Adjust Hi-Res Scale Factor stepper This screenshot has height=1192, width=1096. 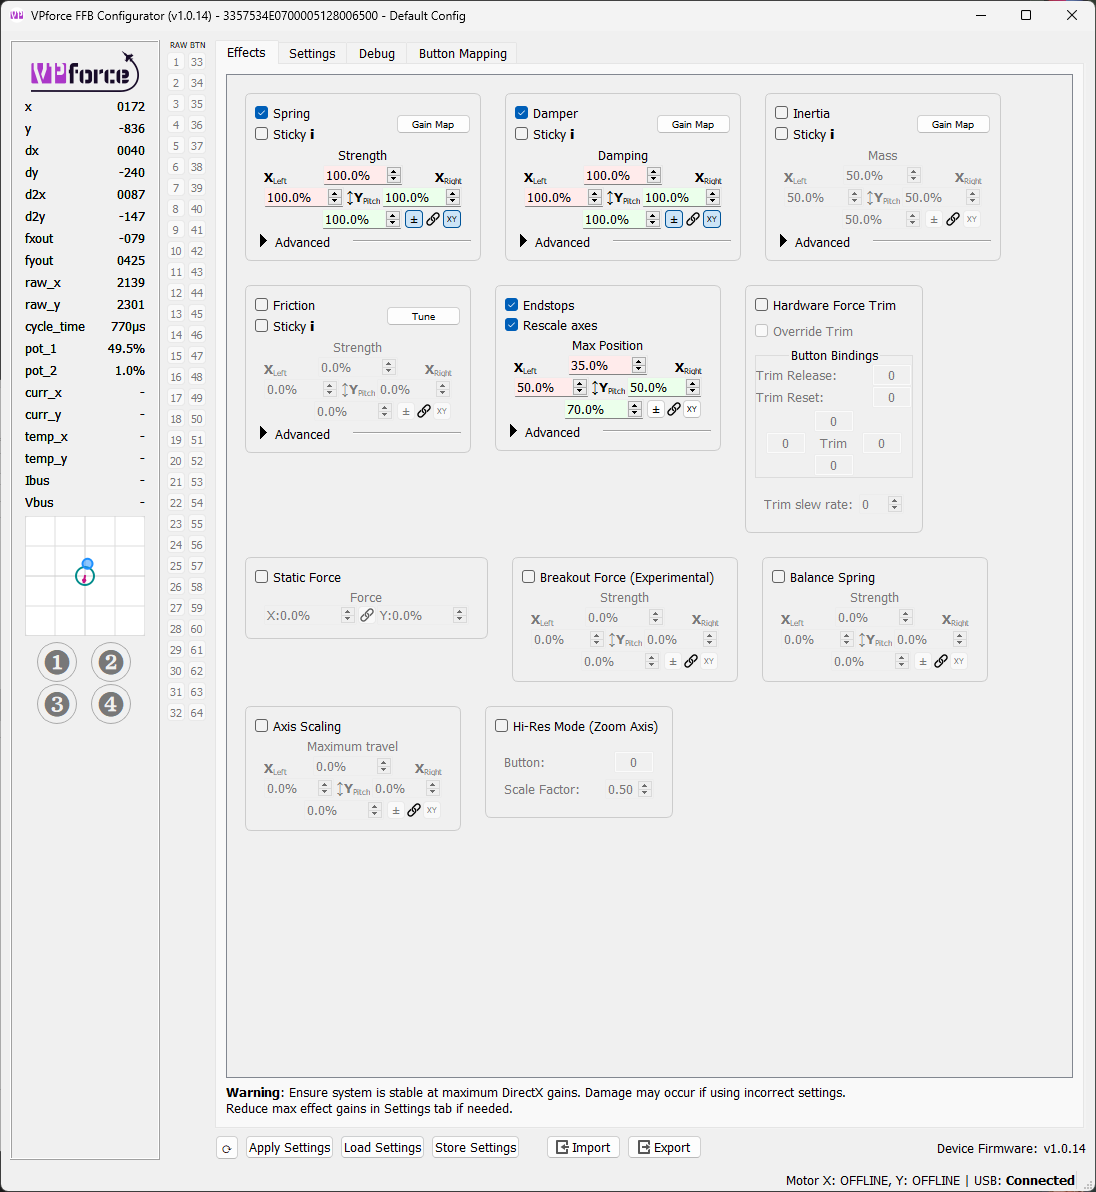[645, 789]
